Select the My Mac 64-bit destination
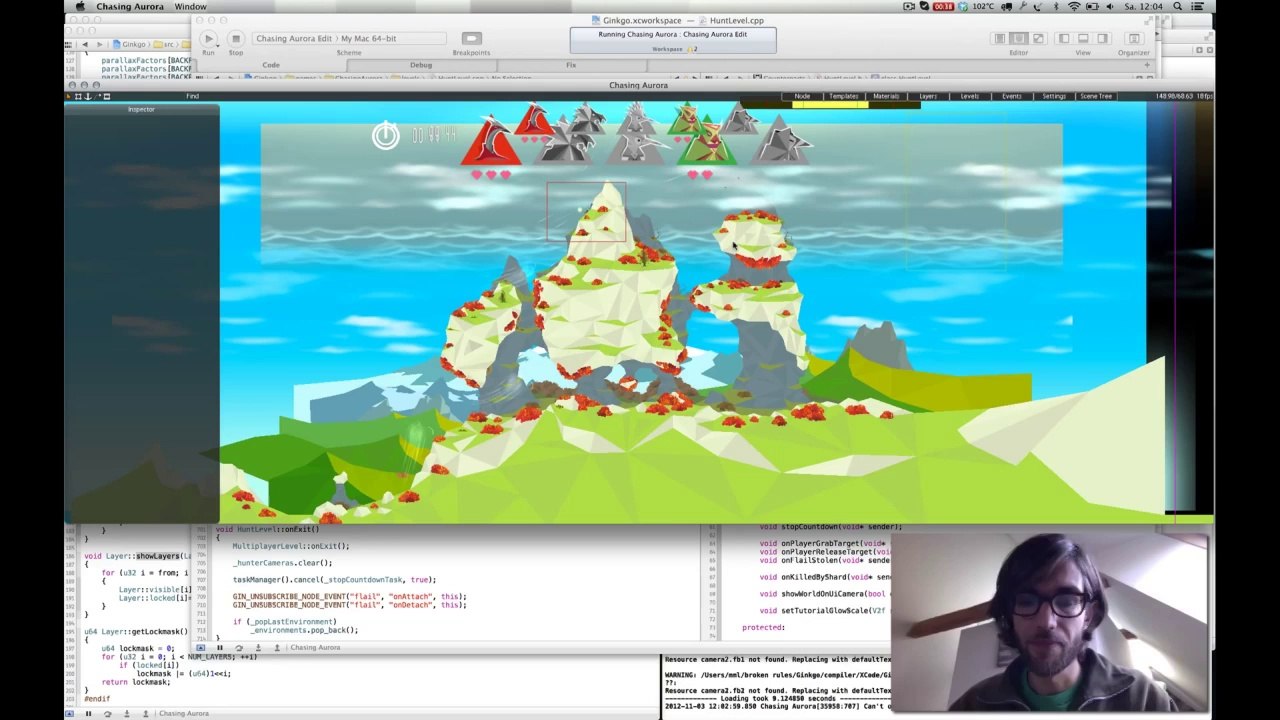Screen dimensions: 1280x720 pos(369,38)
